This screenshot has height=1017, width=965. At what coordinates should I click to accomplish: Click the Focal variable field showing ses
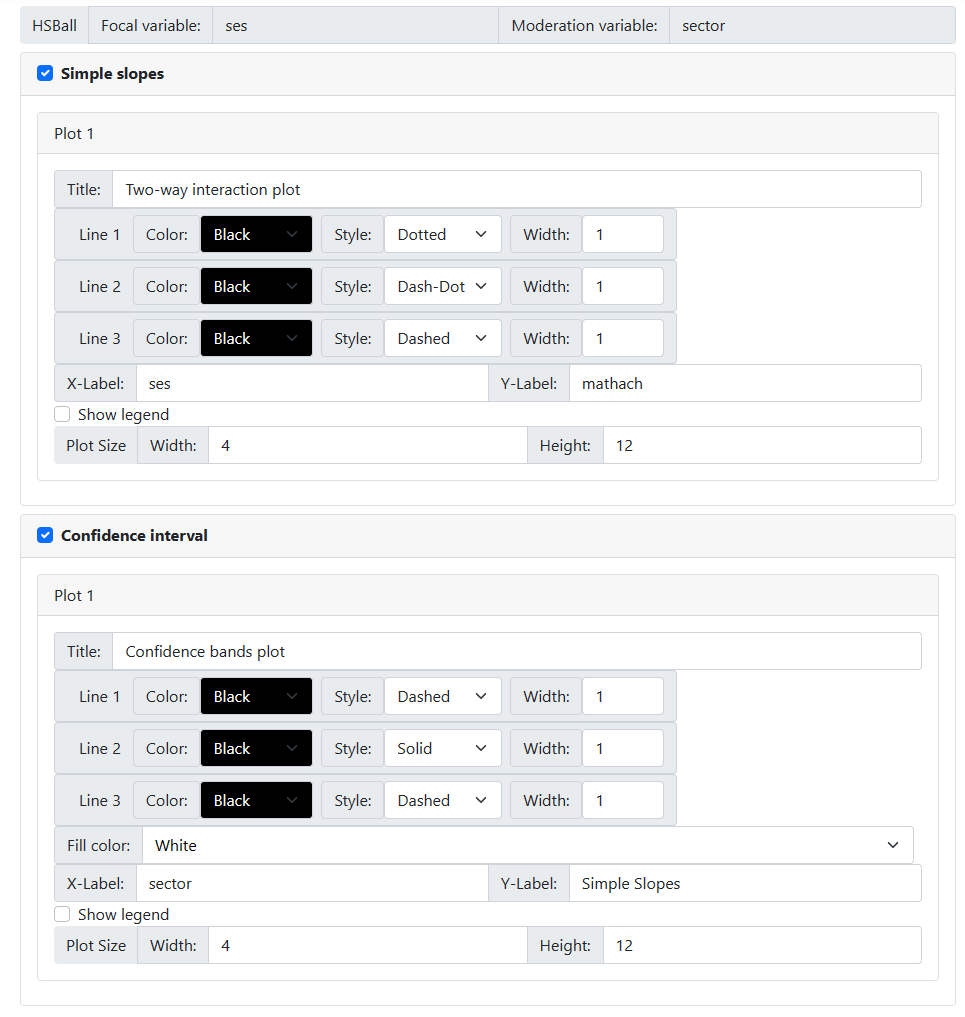pos(355,26)
